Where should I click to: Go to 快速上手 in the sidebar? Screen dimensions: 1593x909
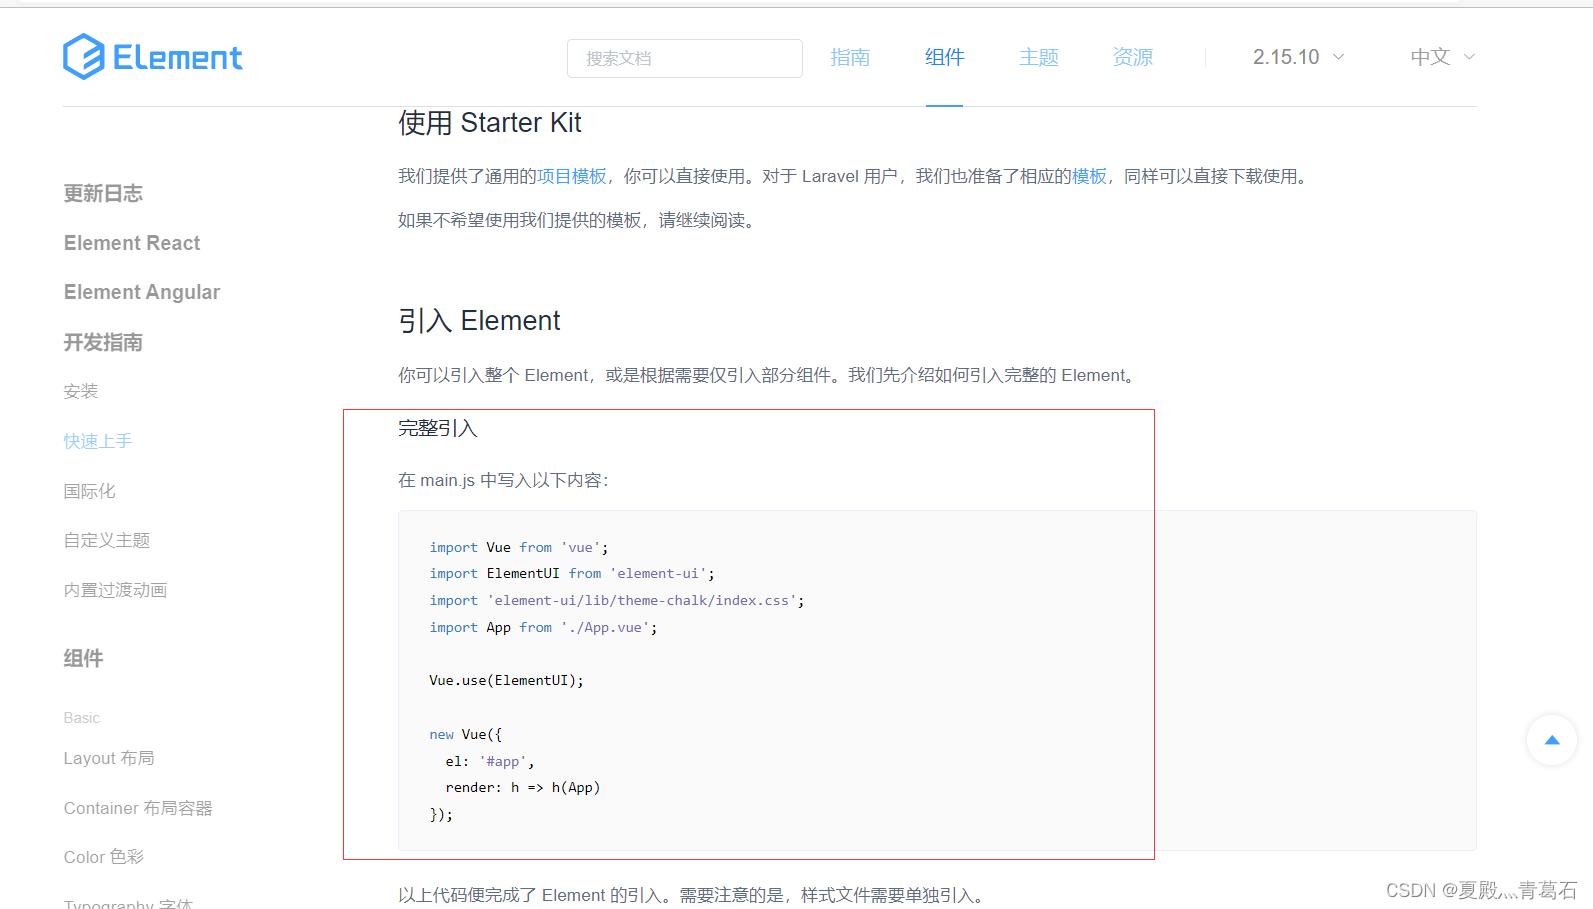(98, 441)
